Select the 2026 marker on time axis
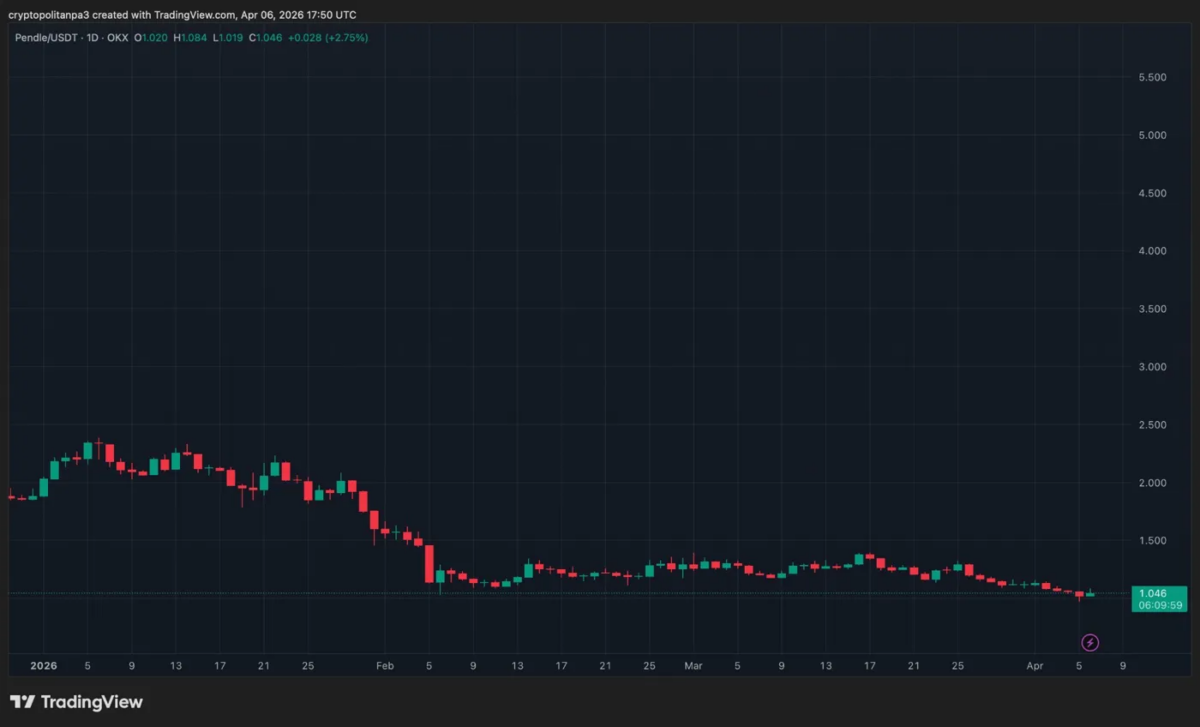Viewport: 1200px width, 727px height. coord(44,665)
